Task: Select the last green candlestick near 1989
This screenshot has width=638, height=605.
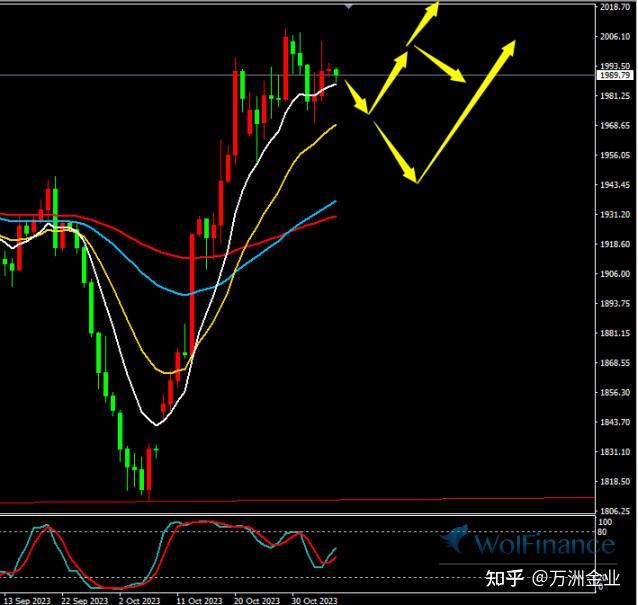Action: (336, 73)
